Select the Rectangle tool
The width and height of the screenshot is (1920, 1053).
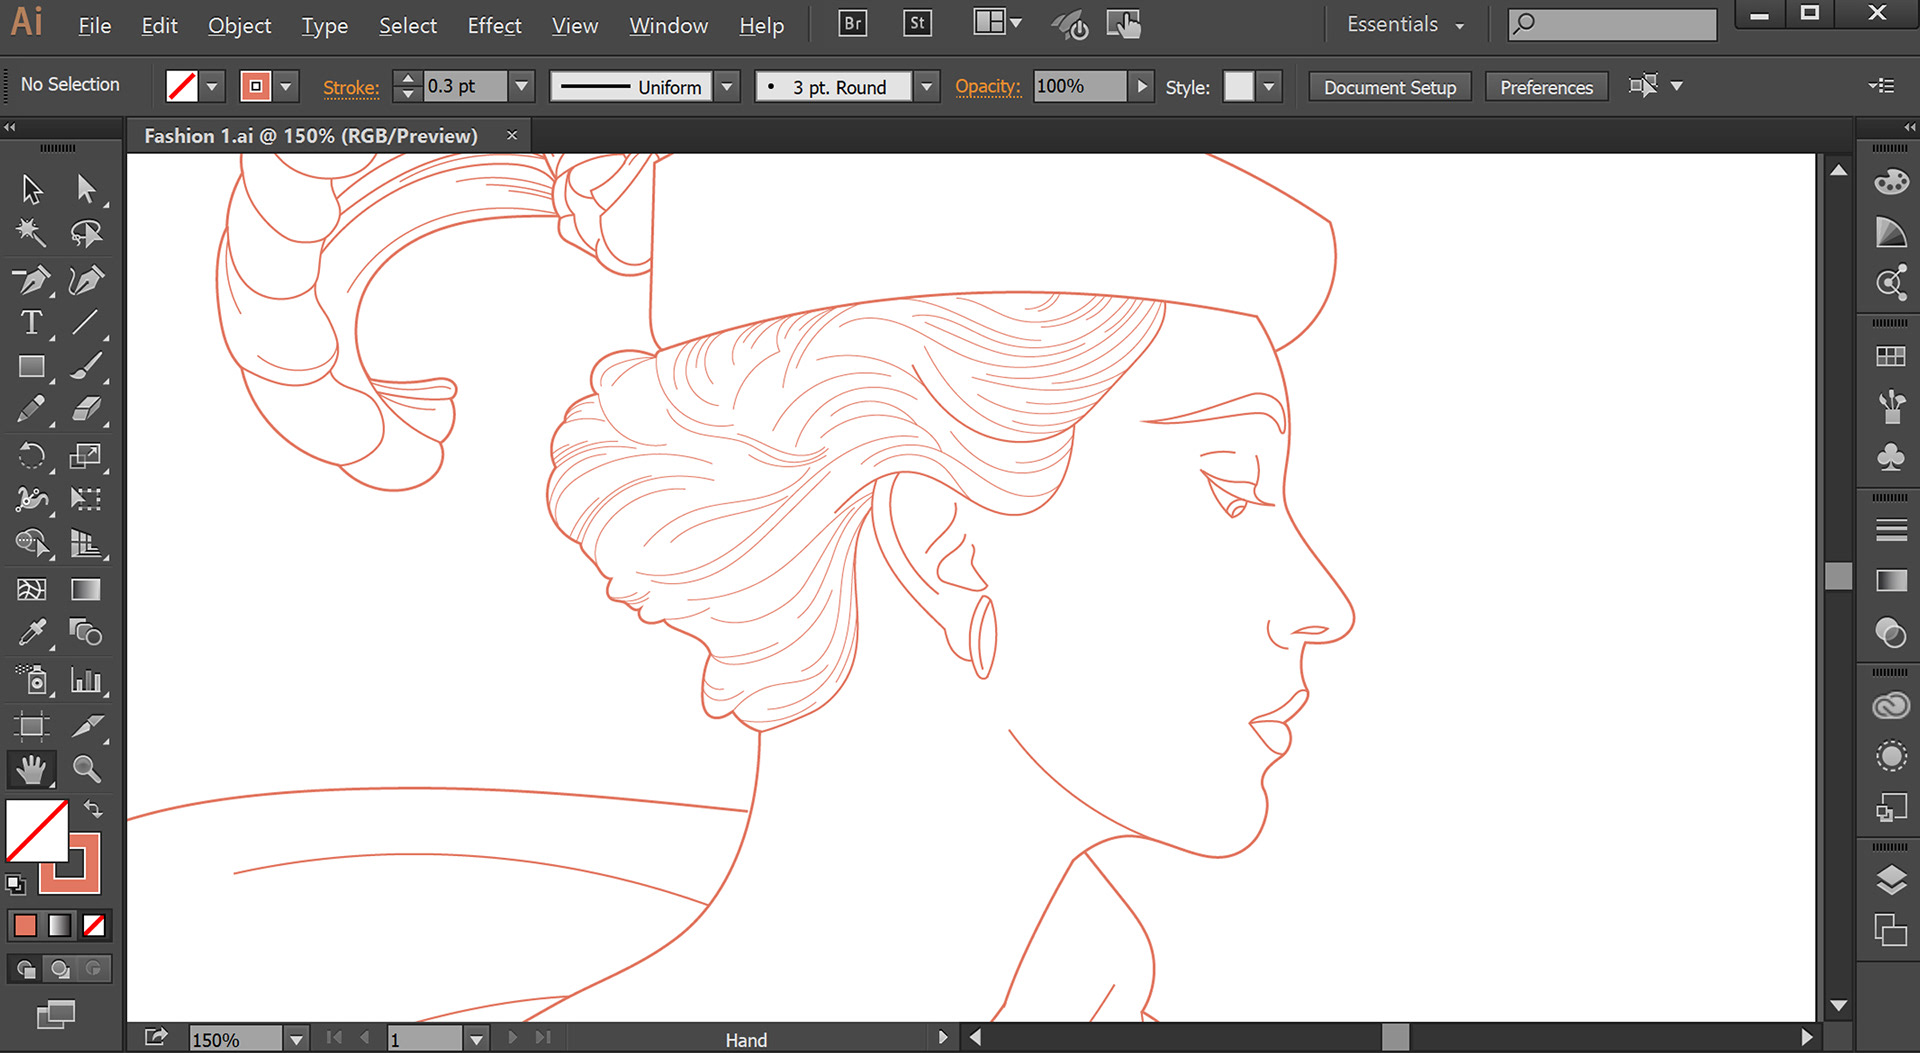tap(32, 367)
